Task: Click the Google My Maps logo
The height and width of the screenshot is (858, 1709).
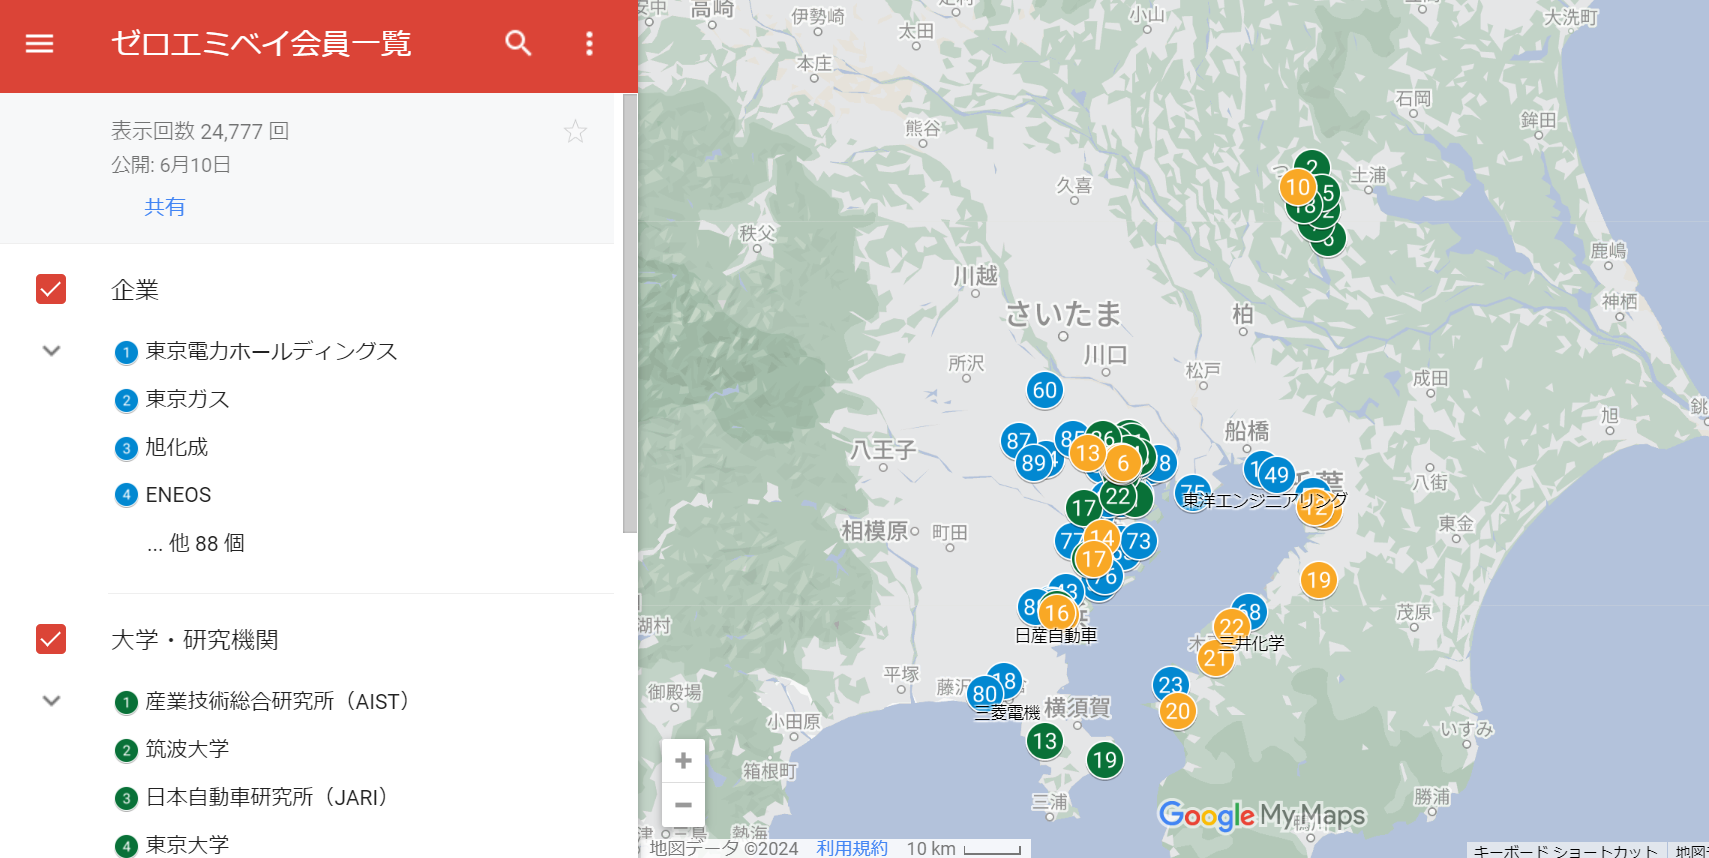Action: (x=1262, y=815)
